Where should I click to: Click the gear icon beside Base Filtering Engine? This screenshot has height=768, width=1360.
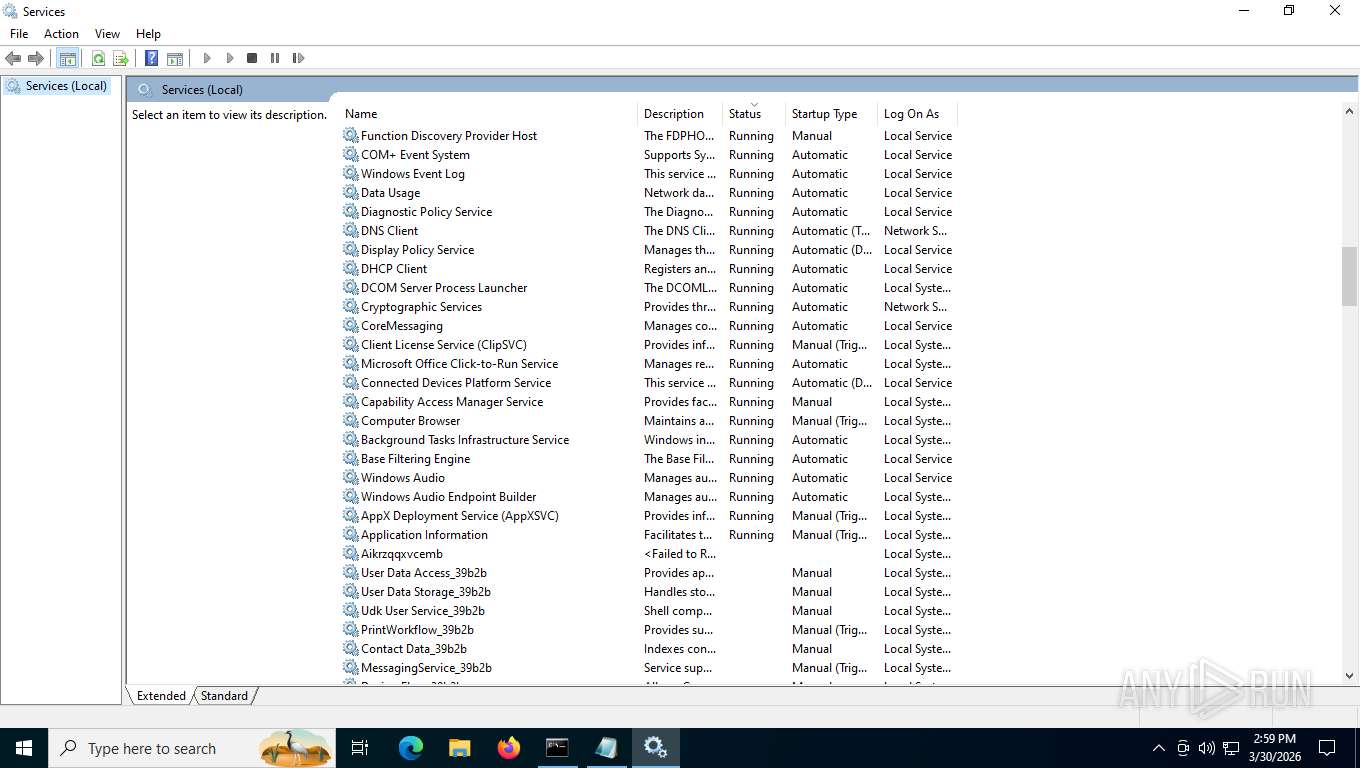tap(351, 458)
